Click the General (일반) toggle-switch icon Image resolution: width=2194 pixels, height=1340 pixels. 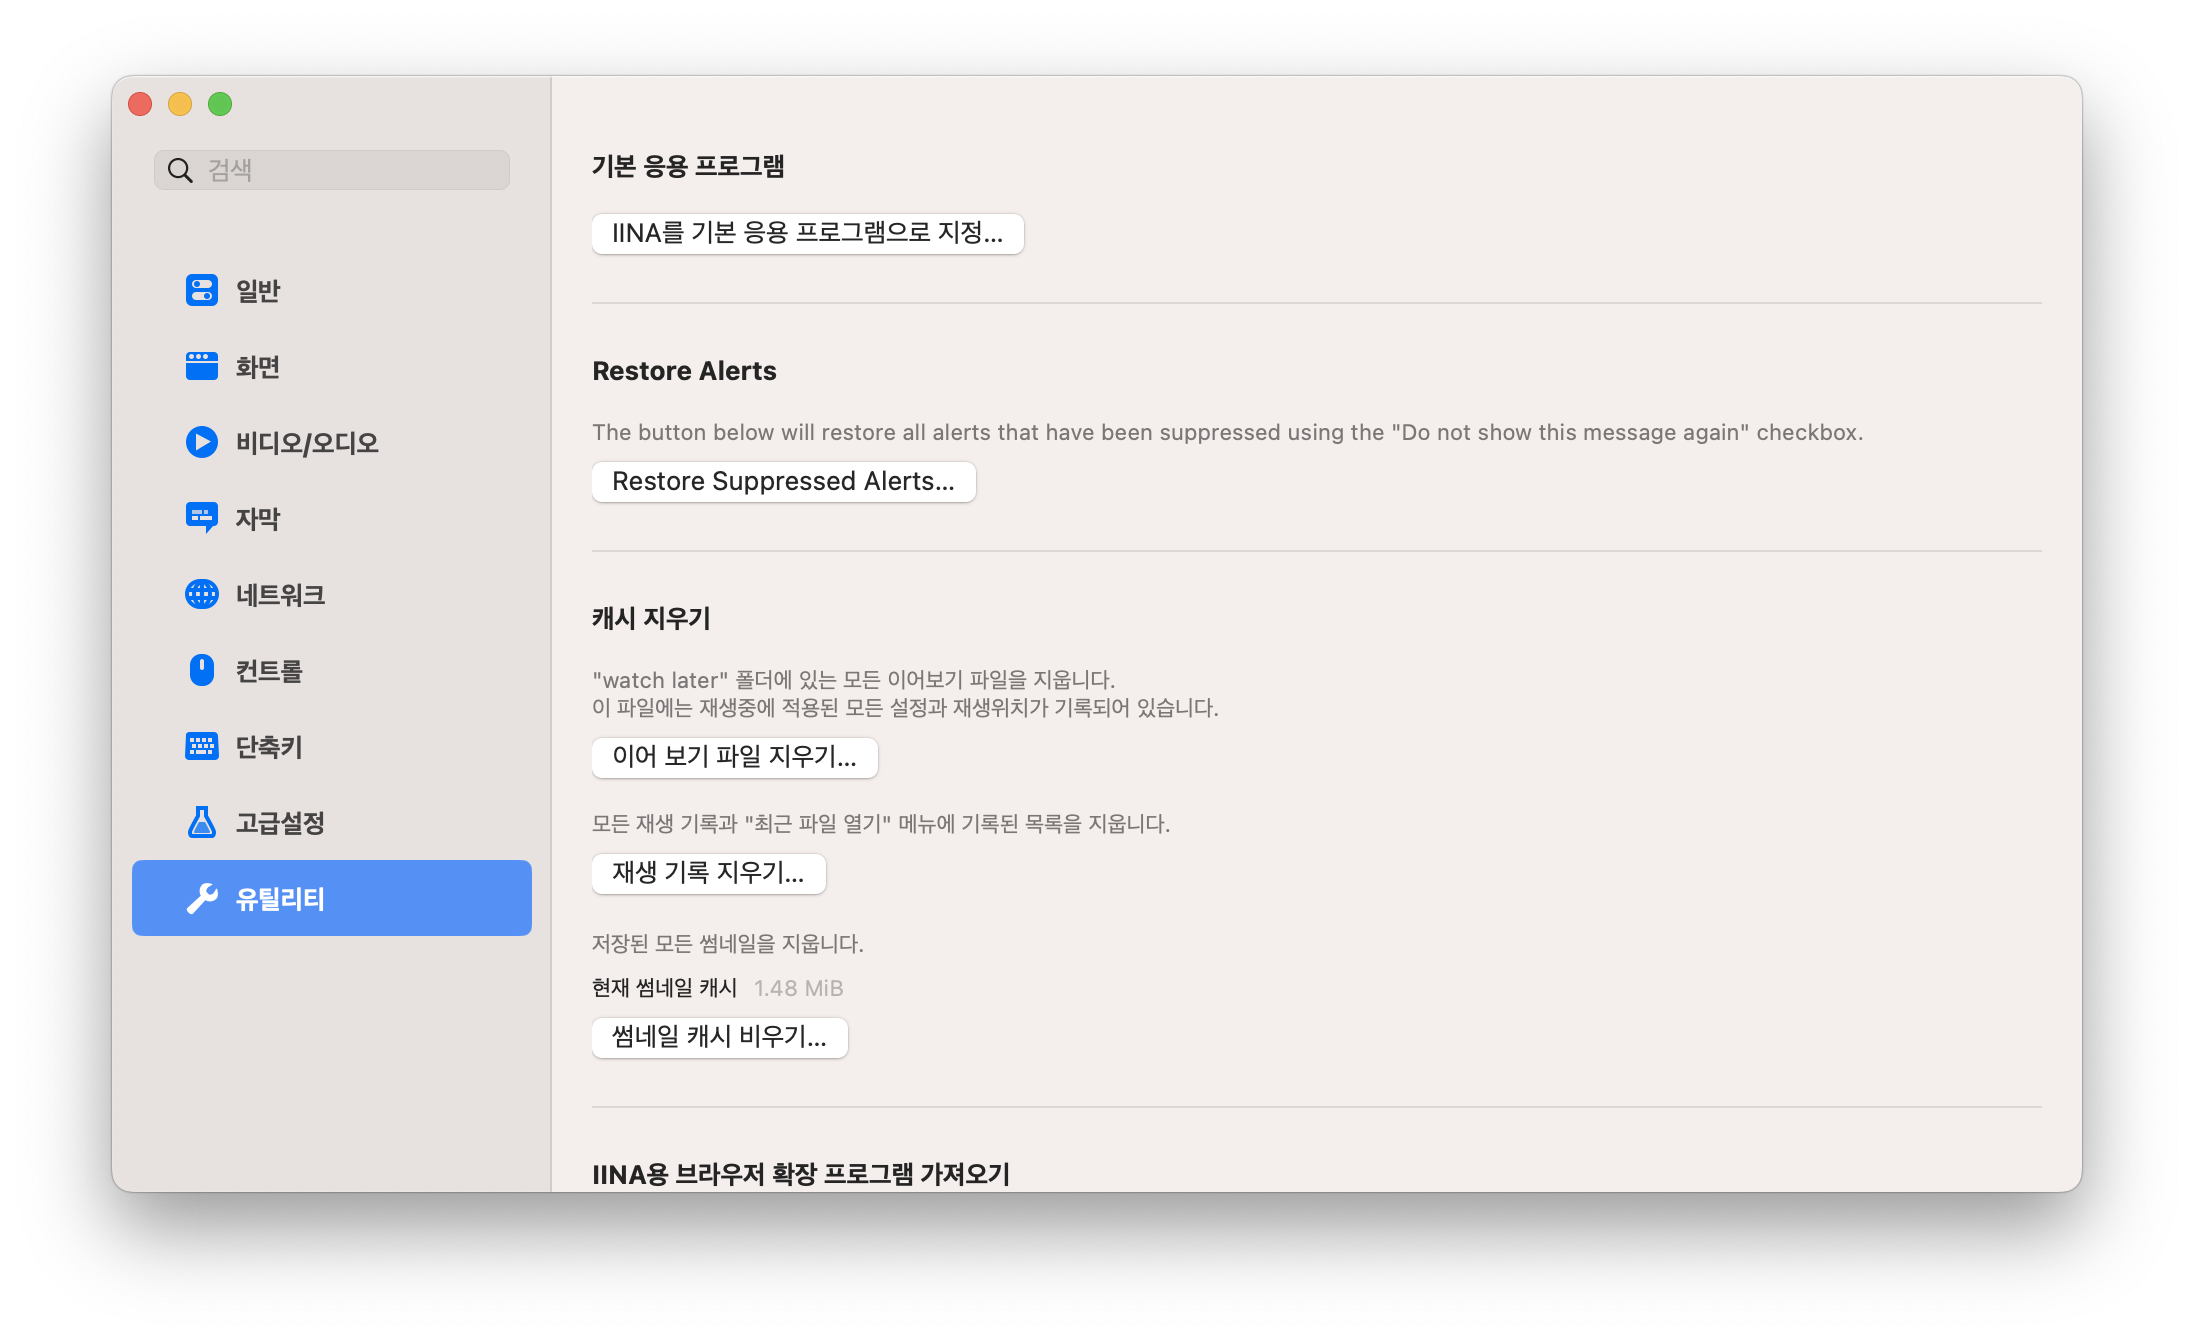pos(202,290)
